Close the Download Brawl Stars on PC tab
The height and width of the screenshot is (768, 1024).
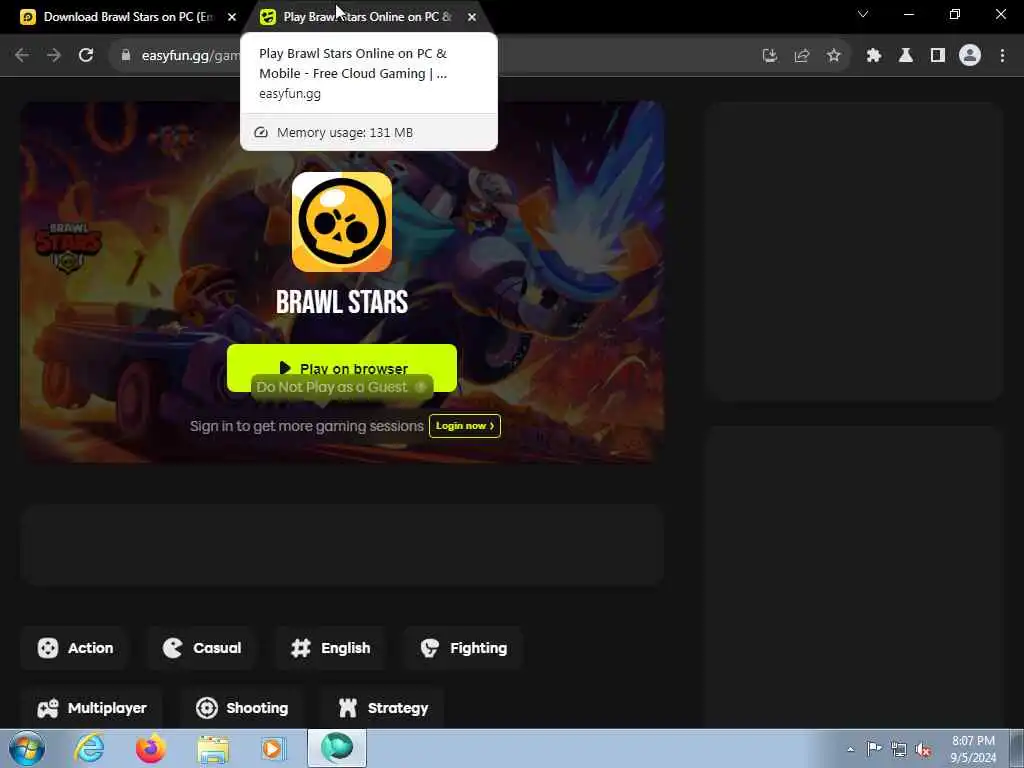(x=232, y=17)
